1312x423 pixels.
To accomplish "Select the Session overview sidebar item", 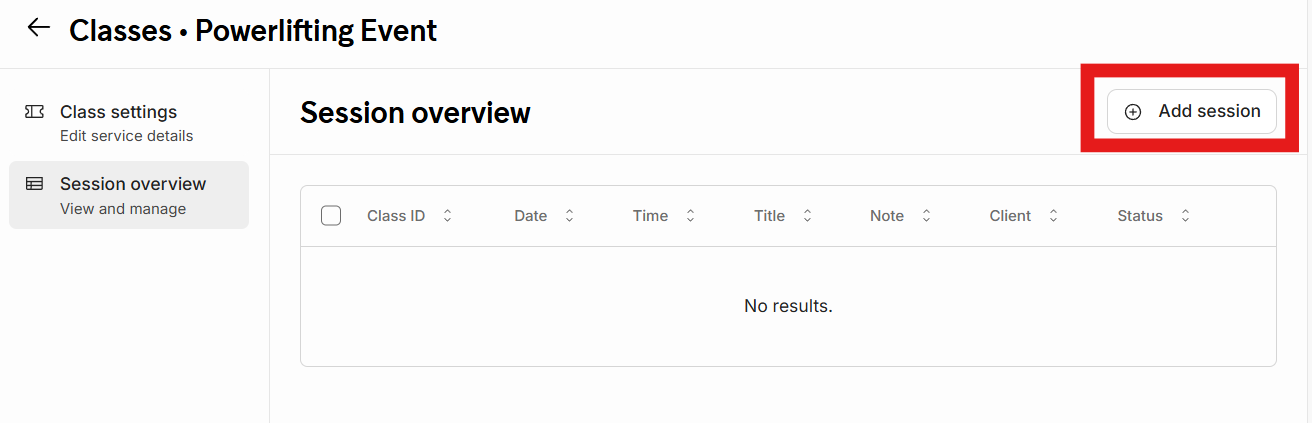I will pyautogui.click(x=129, y=195).
